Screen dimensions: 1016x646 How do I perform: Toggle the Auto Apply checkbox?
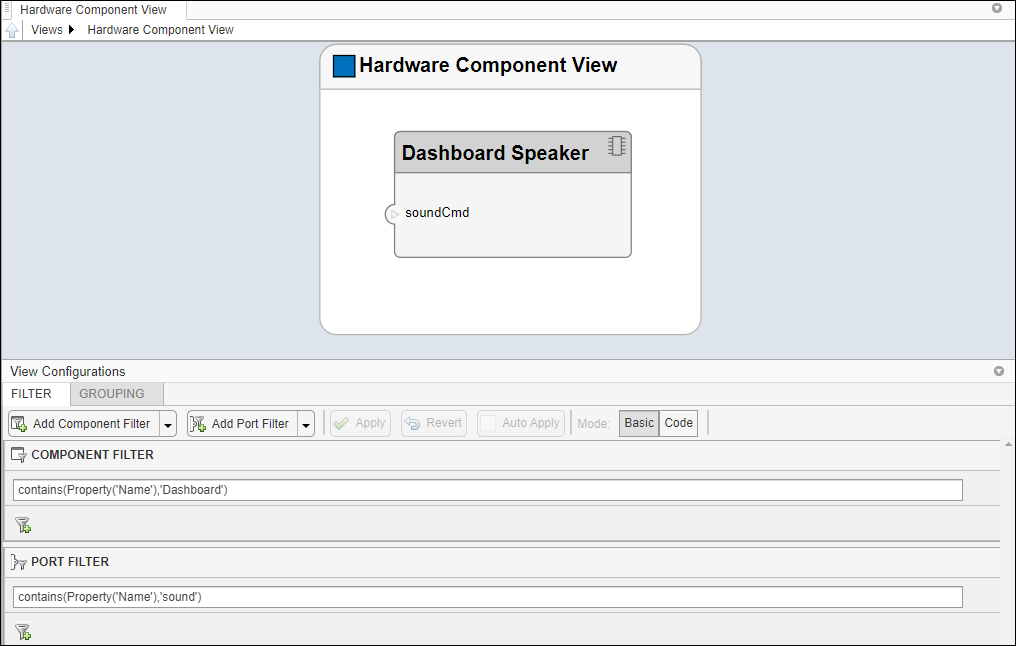pos(488,423)
